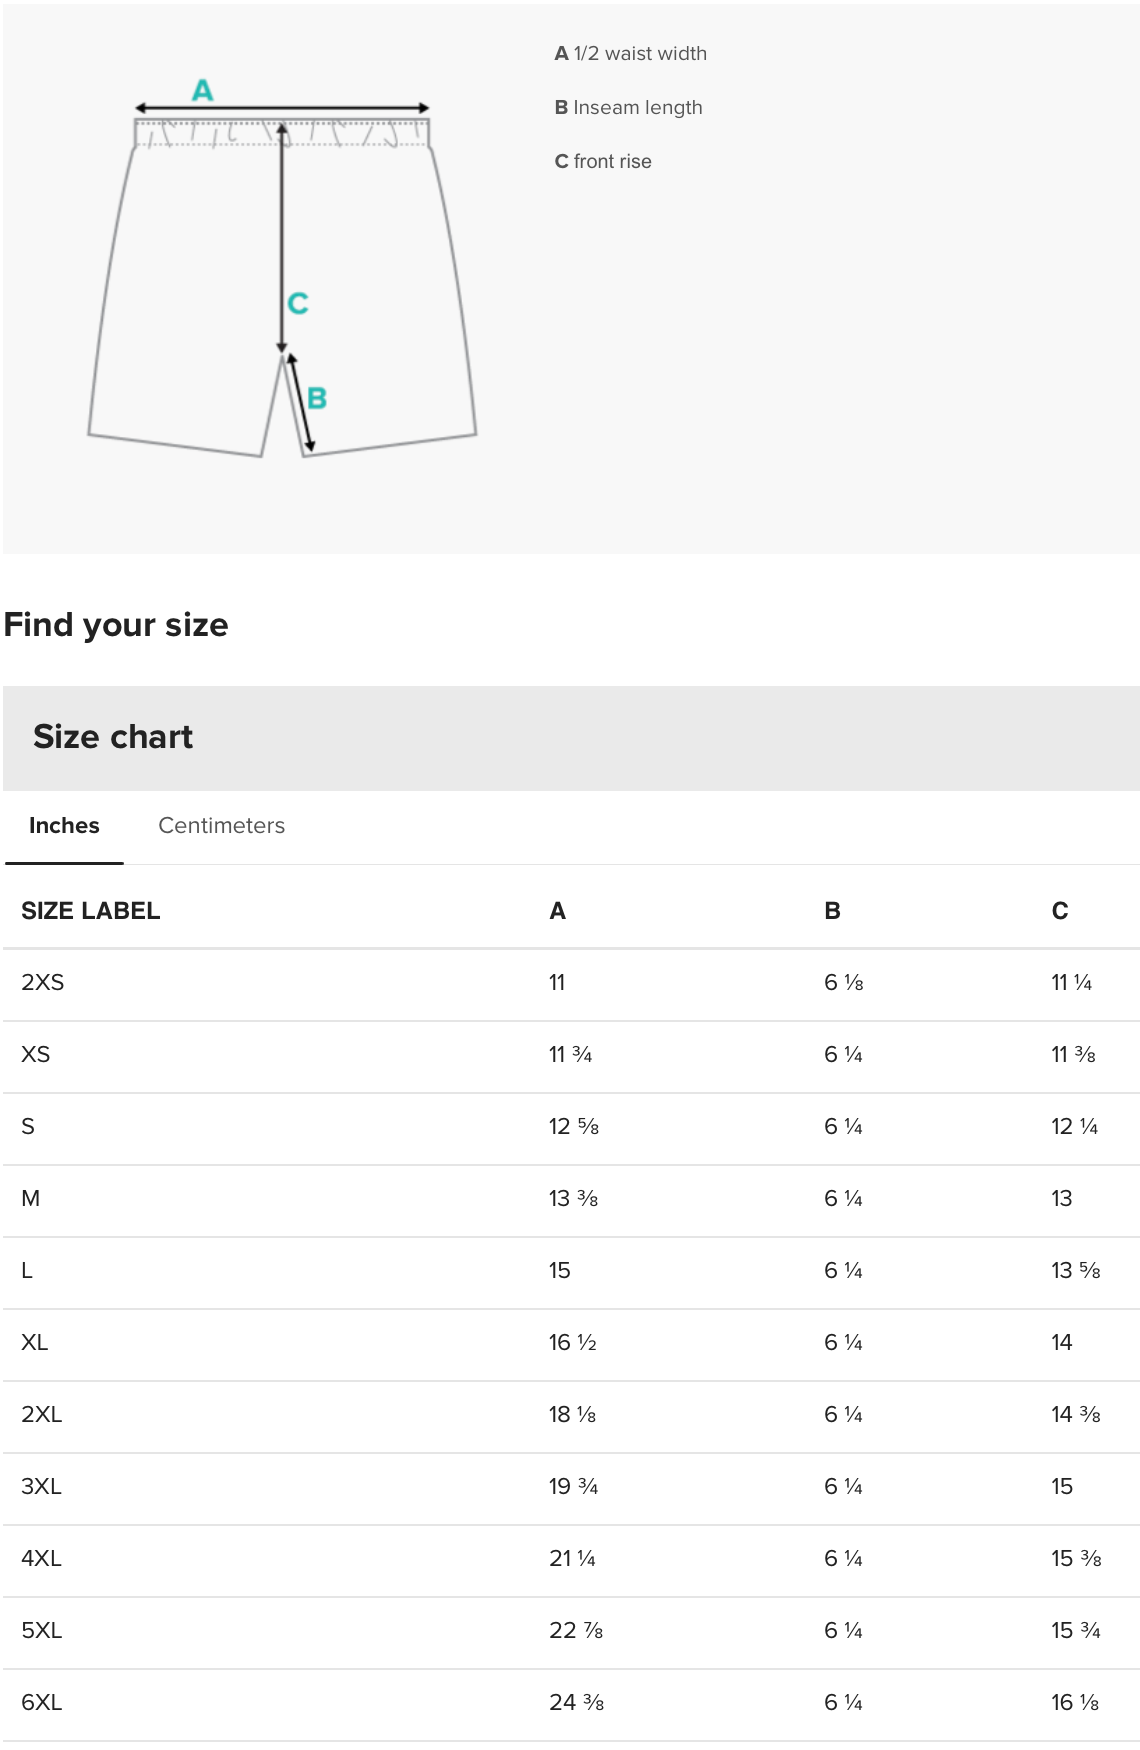1140x1750 pixels.
Task: Select the 6XL size row label
Action: (x=42, y=1703)
